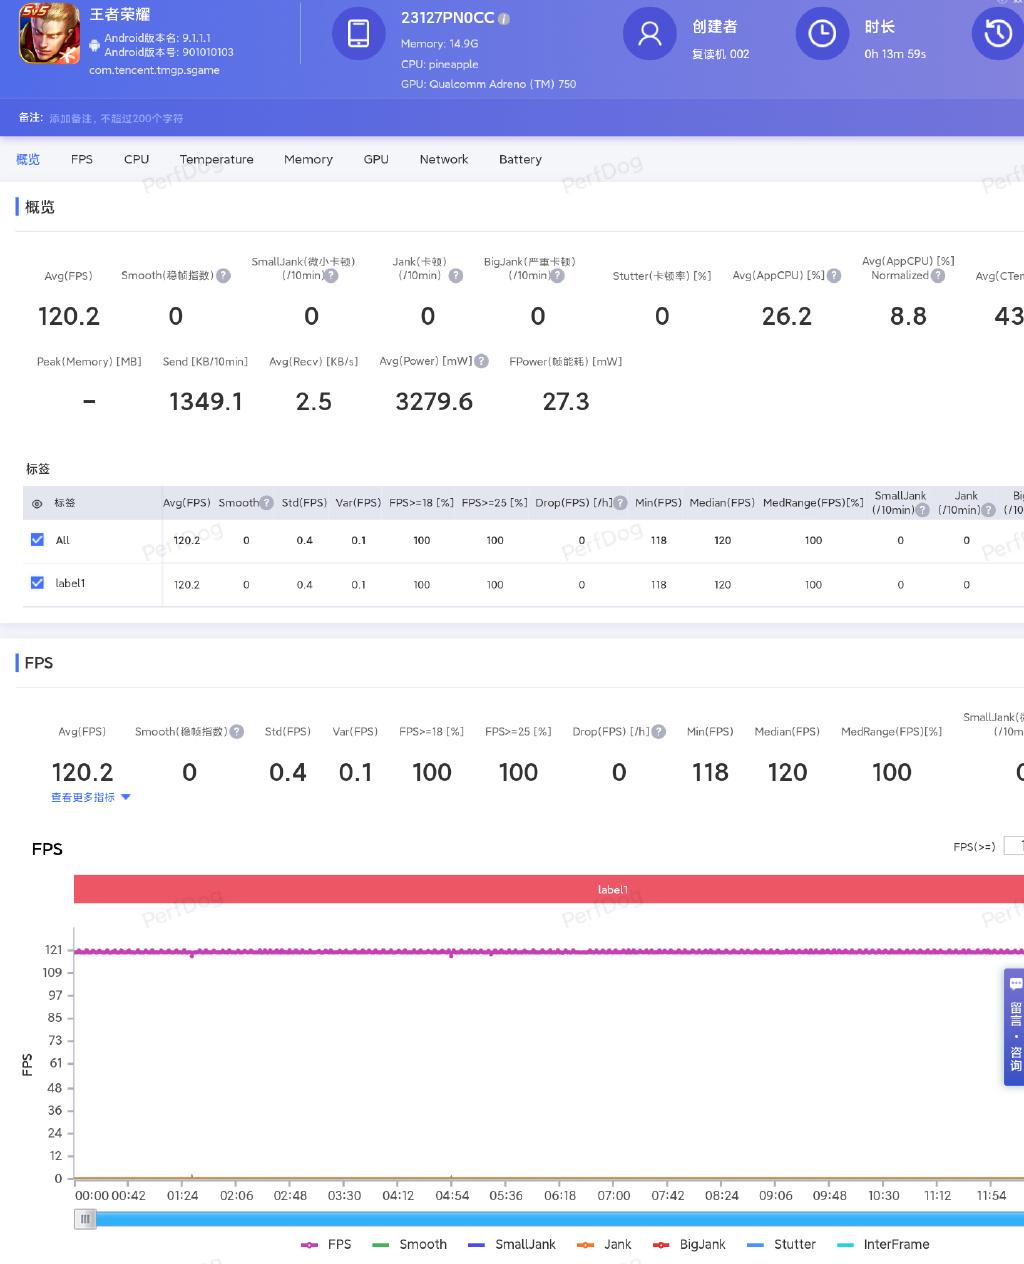Open help icon beside Avg(Power) [mW]

tap(481, 361)
